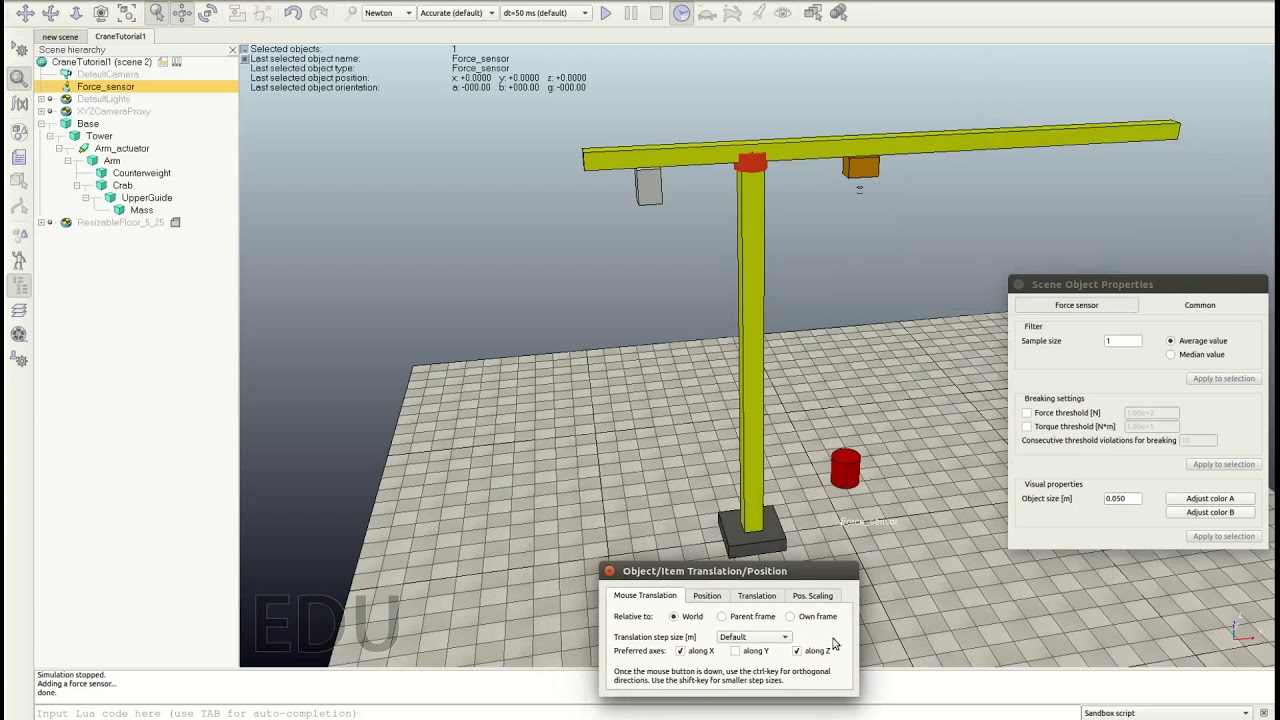The image size is (1280, 720).
Task: Select the 'Mouse Translation' tab
Action: pyautogui.click(x=645, y=595)
